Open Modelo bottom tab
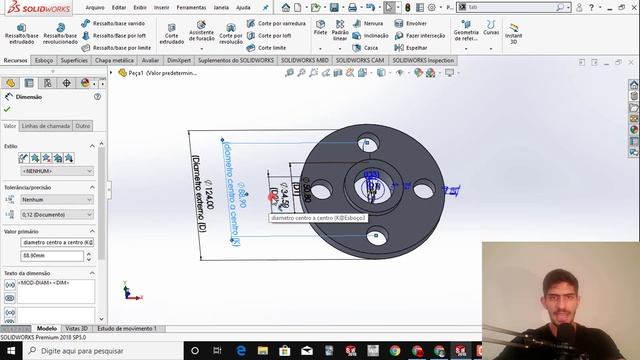 [47, 329]
